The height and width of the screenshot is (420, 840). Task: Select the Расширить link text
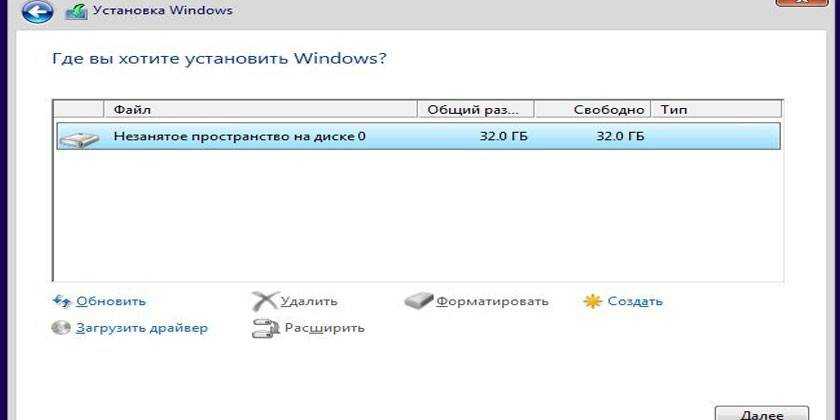coord(324,328)
